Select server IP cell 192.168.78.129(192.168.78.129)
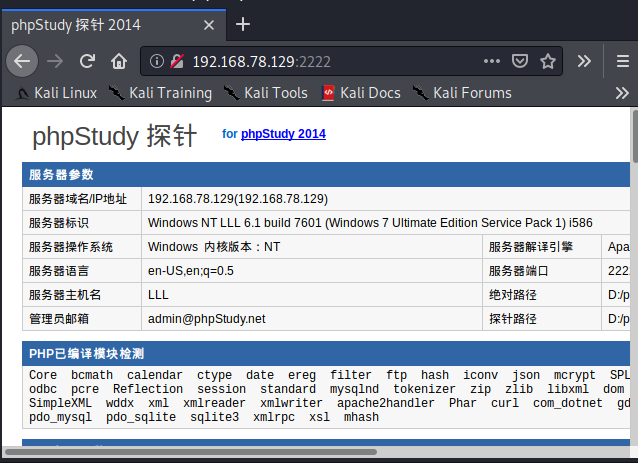Screen dimensions: 638x463 coord(238,199)
